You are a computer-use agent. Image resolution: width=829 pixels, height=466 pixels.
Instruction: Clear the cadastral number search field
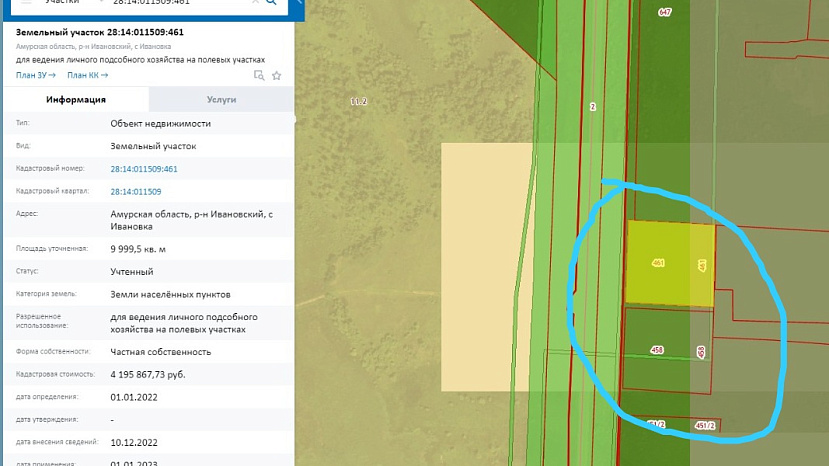[x=254, y=3]
